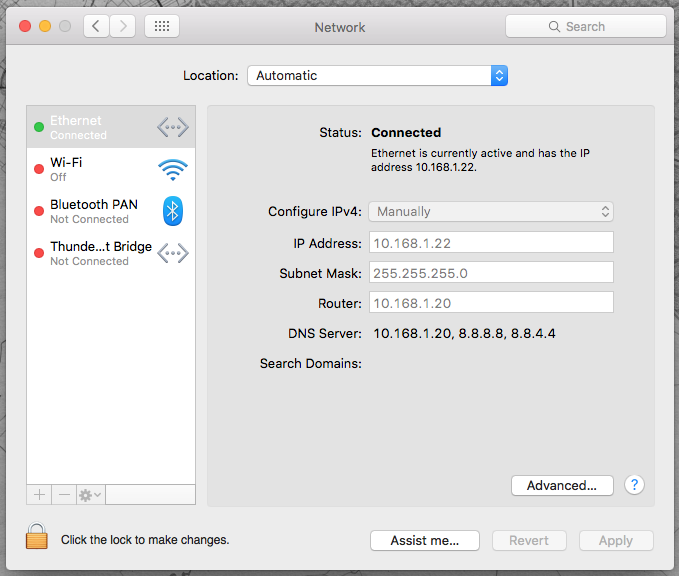Add a new network service with plus
The width and height of the screenshot is (679, 576).
(40, 495)
